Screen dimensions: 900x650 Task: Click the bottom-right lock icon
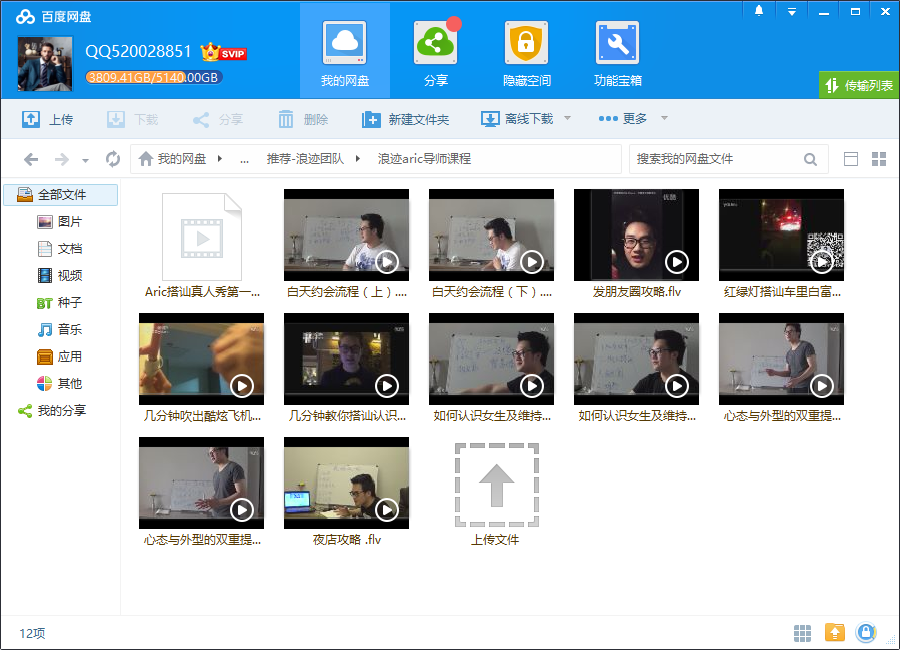(866, 632)
